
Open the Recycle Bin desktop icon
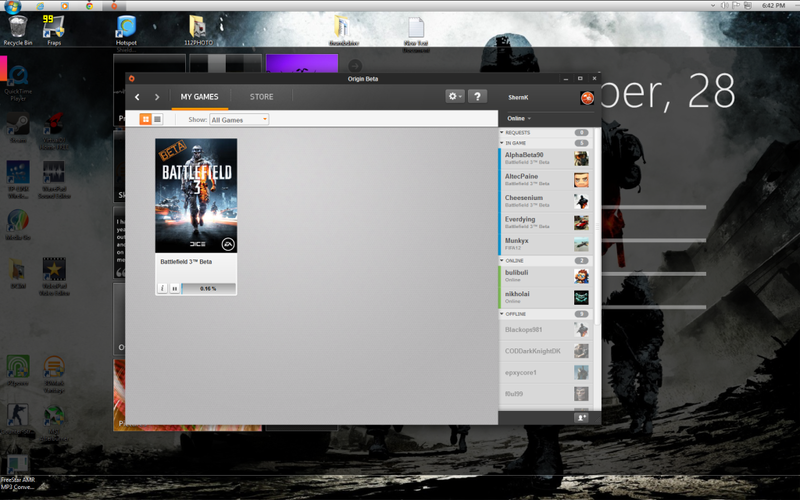[17, 27]
